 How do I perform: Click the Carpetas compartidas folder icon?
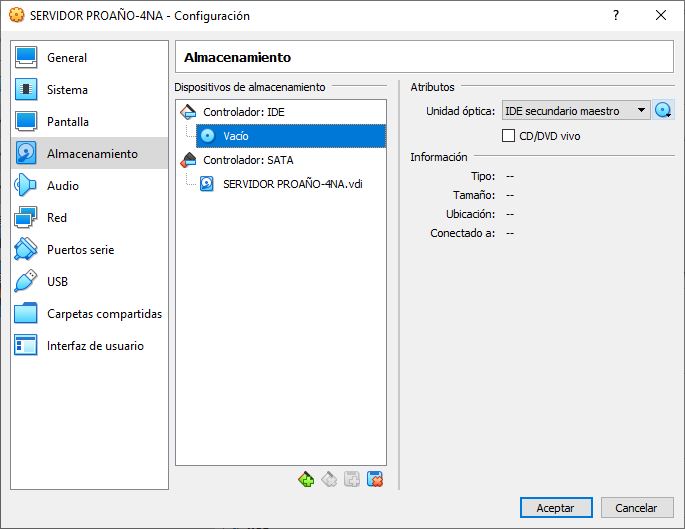[x=26, y=313]
